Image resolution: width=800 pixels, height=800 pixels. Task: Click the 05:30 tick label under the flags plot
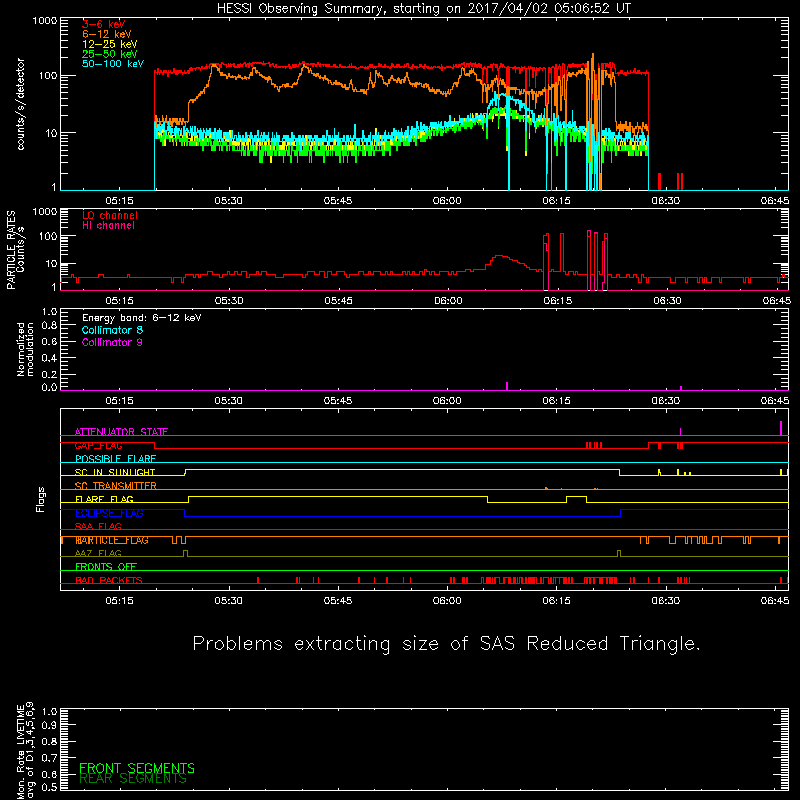(x=229, y=601)
